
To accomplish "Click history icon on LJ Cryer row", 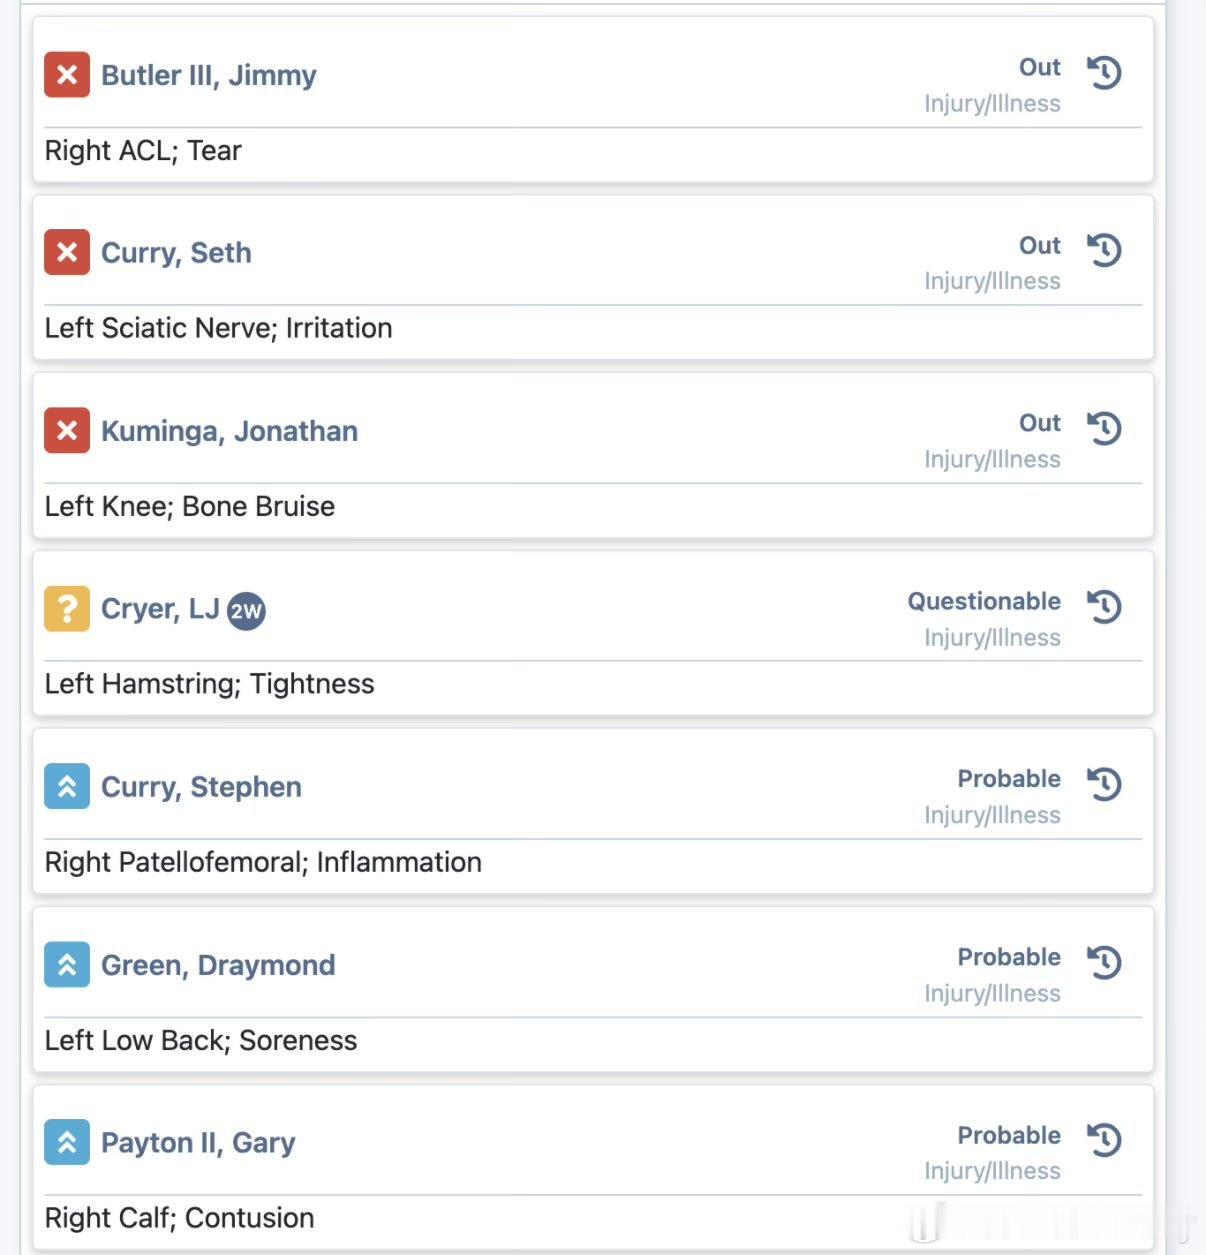I will click(1105, 606).
